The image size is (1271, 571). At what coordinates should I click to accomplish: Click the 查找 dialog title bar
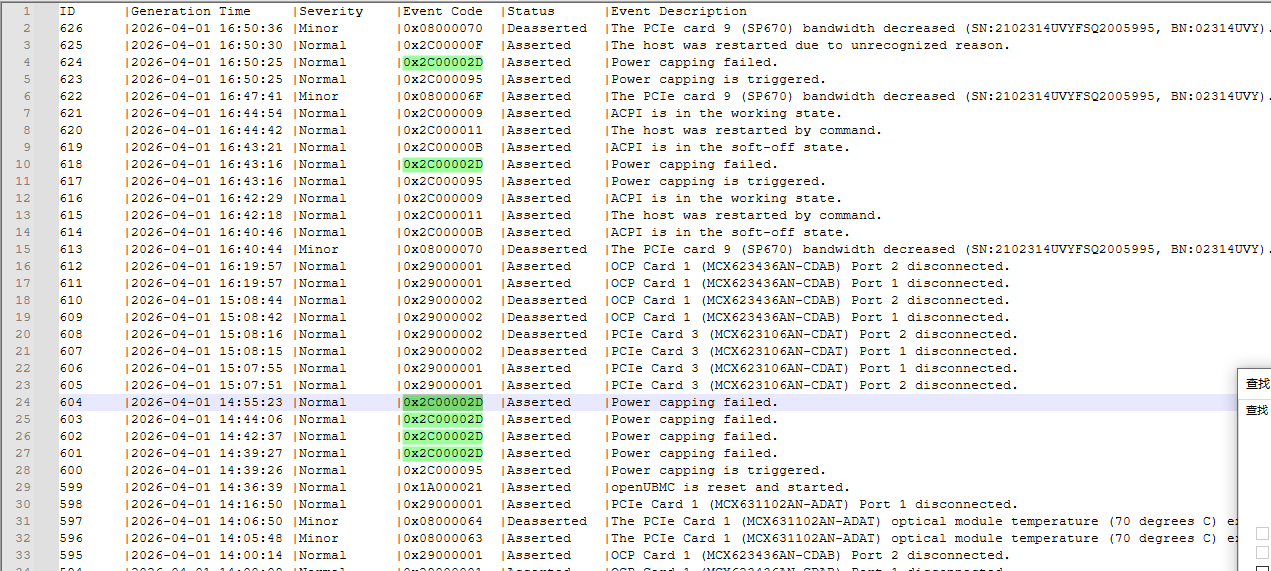click(1256, 383)
